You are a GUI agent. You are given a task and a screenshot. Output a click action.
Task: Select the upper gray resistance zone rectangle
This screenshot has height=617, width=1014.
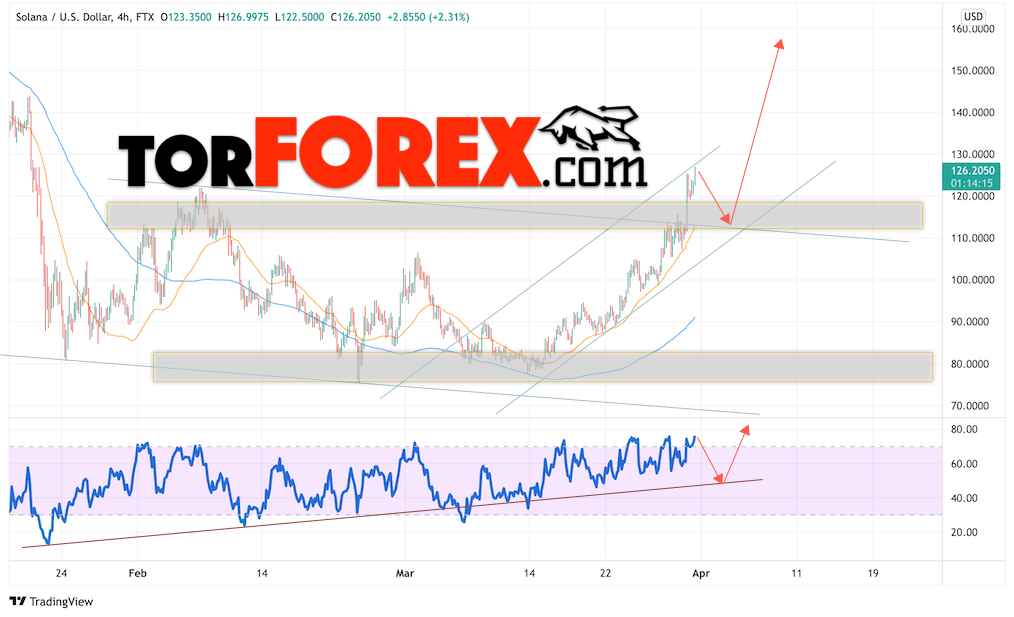[x=515, y=215]
